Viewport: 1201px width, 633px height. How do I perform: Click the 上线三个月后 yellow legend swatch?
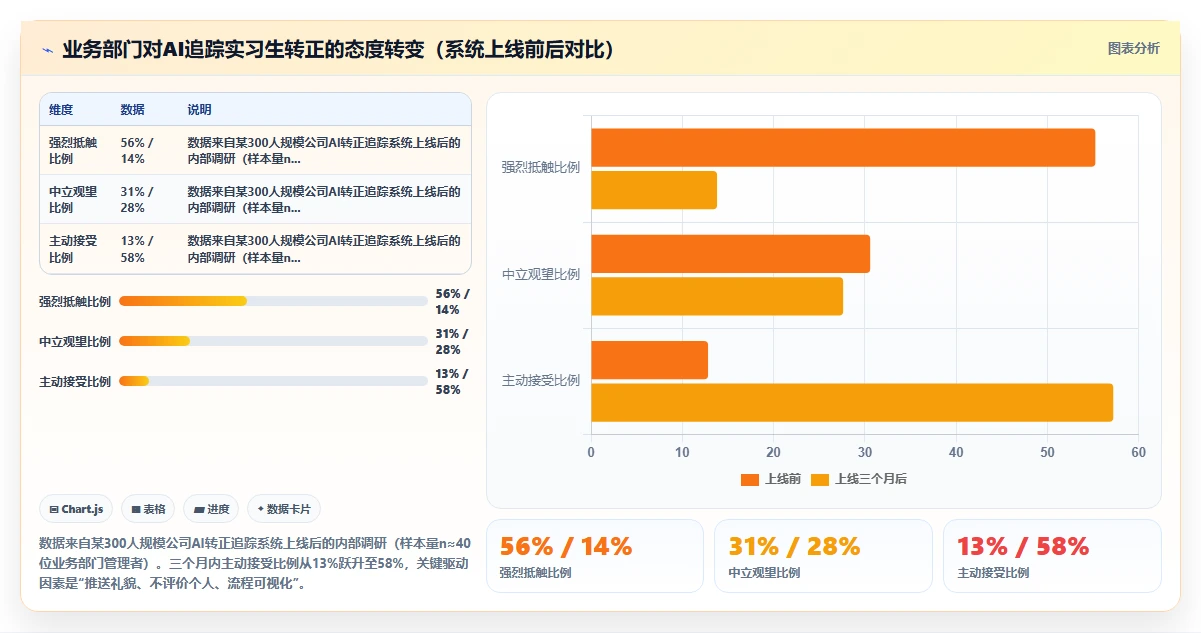pyautogui.click(x=820, y=479)
